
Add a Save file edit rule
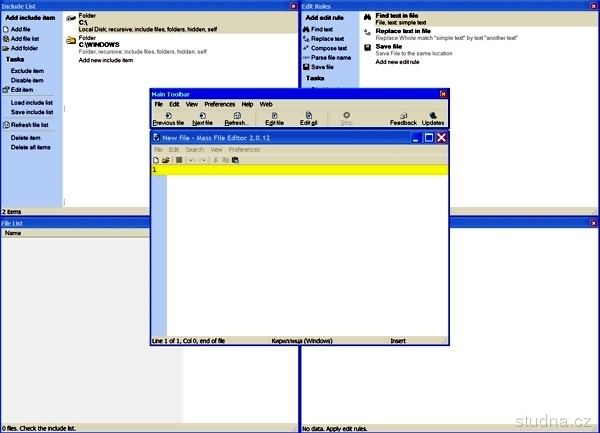[x=319, y=67]
